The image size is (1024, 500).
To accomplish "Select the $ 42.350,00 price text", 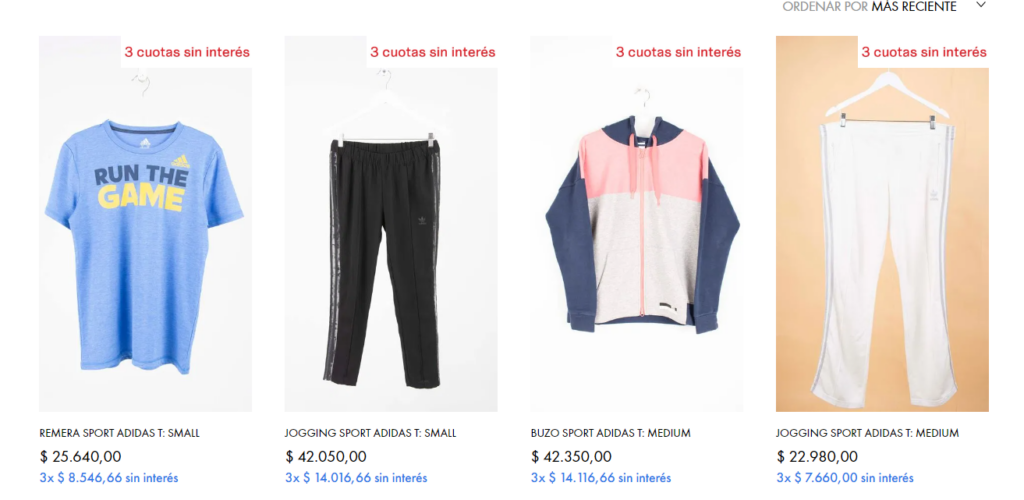I will pos(571,456).
